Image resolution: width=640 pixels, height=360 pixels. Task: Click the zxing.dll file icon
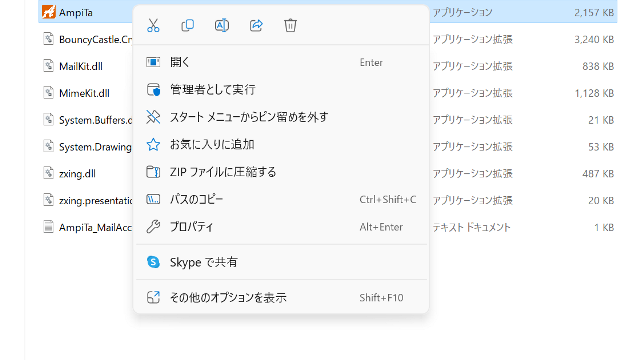pyautogui.click(x=49, y=173)
